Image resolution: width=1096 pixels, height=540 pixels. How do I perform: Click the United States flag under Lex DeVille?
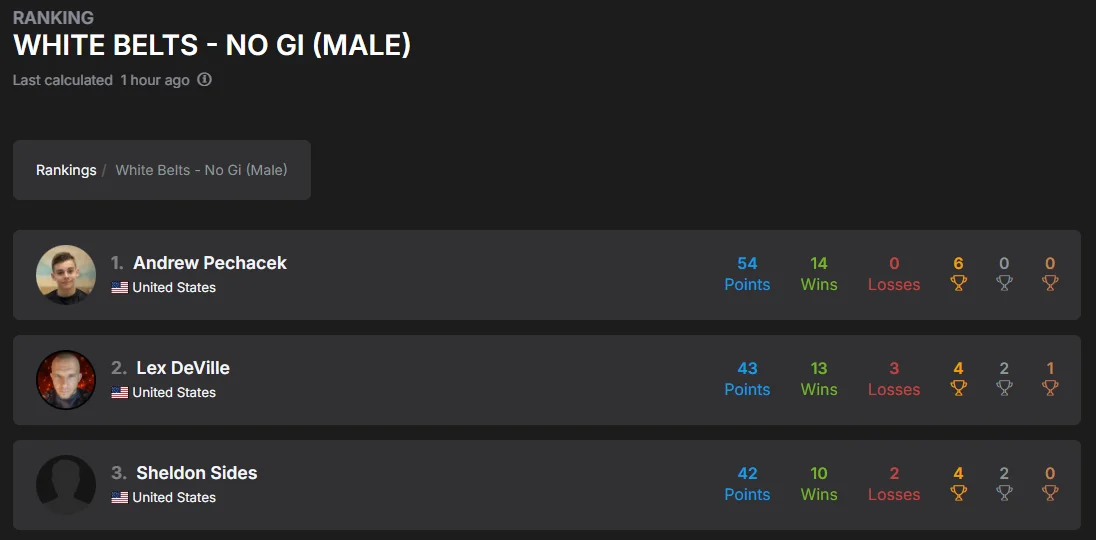pyautogui.click(x=120, y=393)
